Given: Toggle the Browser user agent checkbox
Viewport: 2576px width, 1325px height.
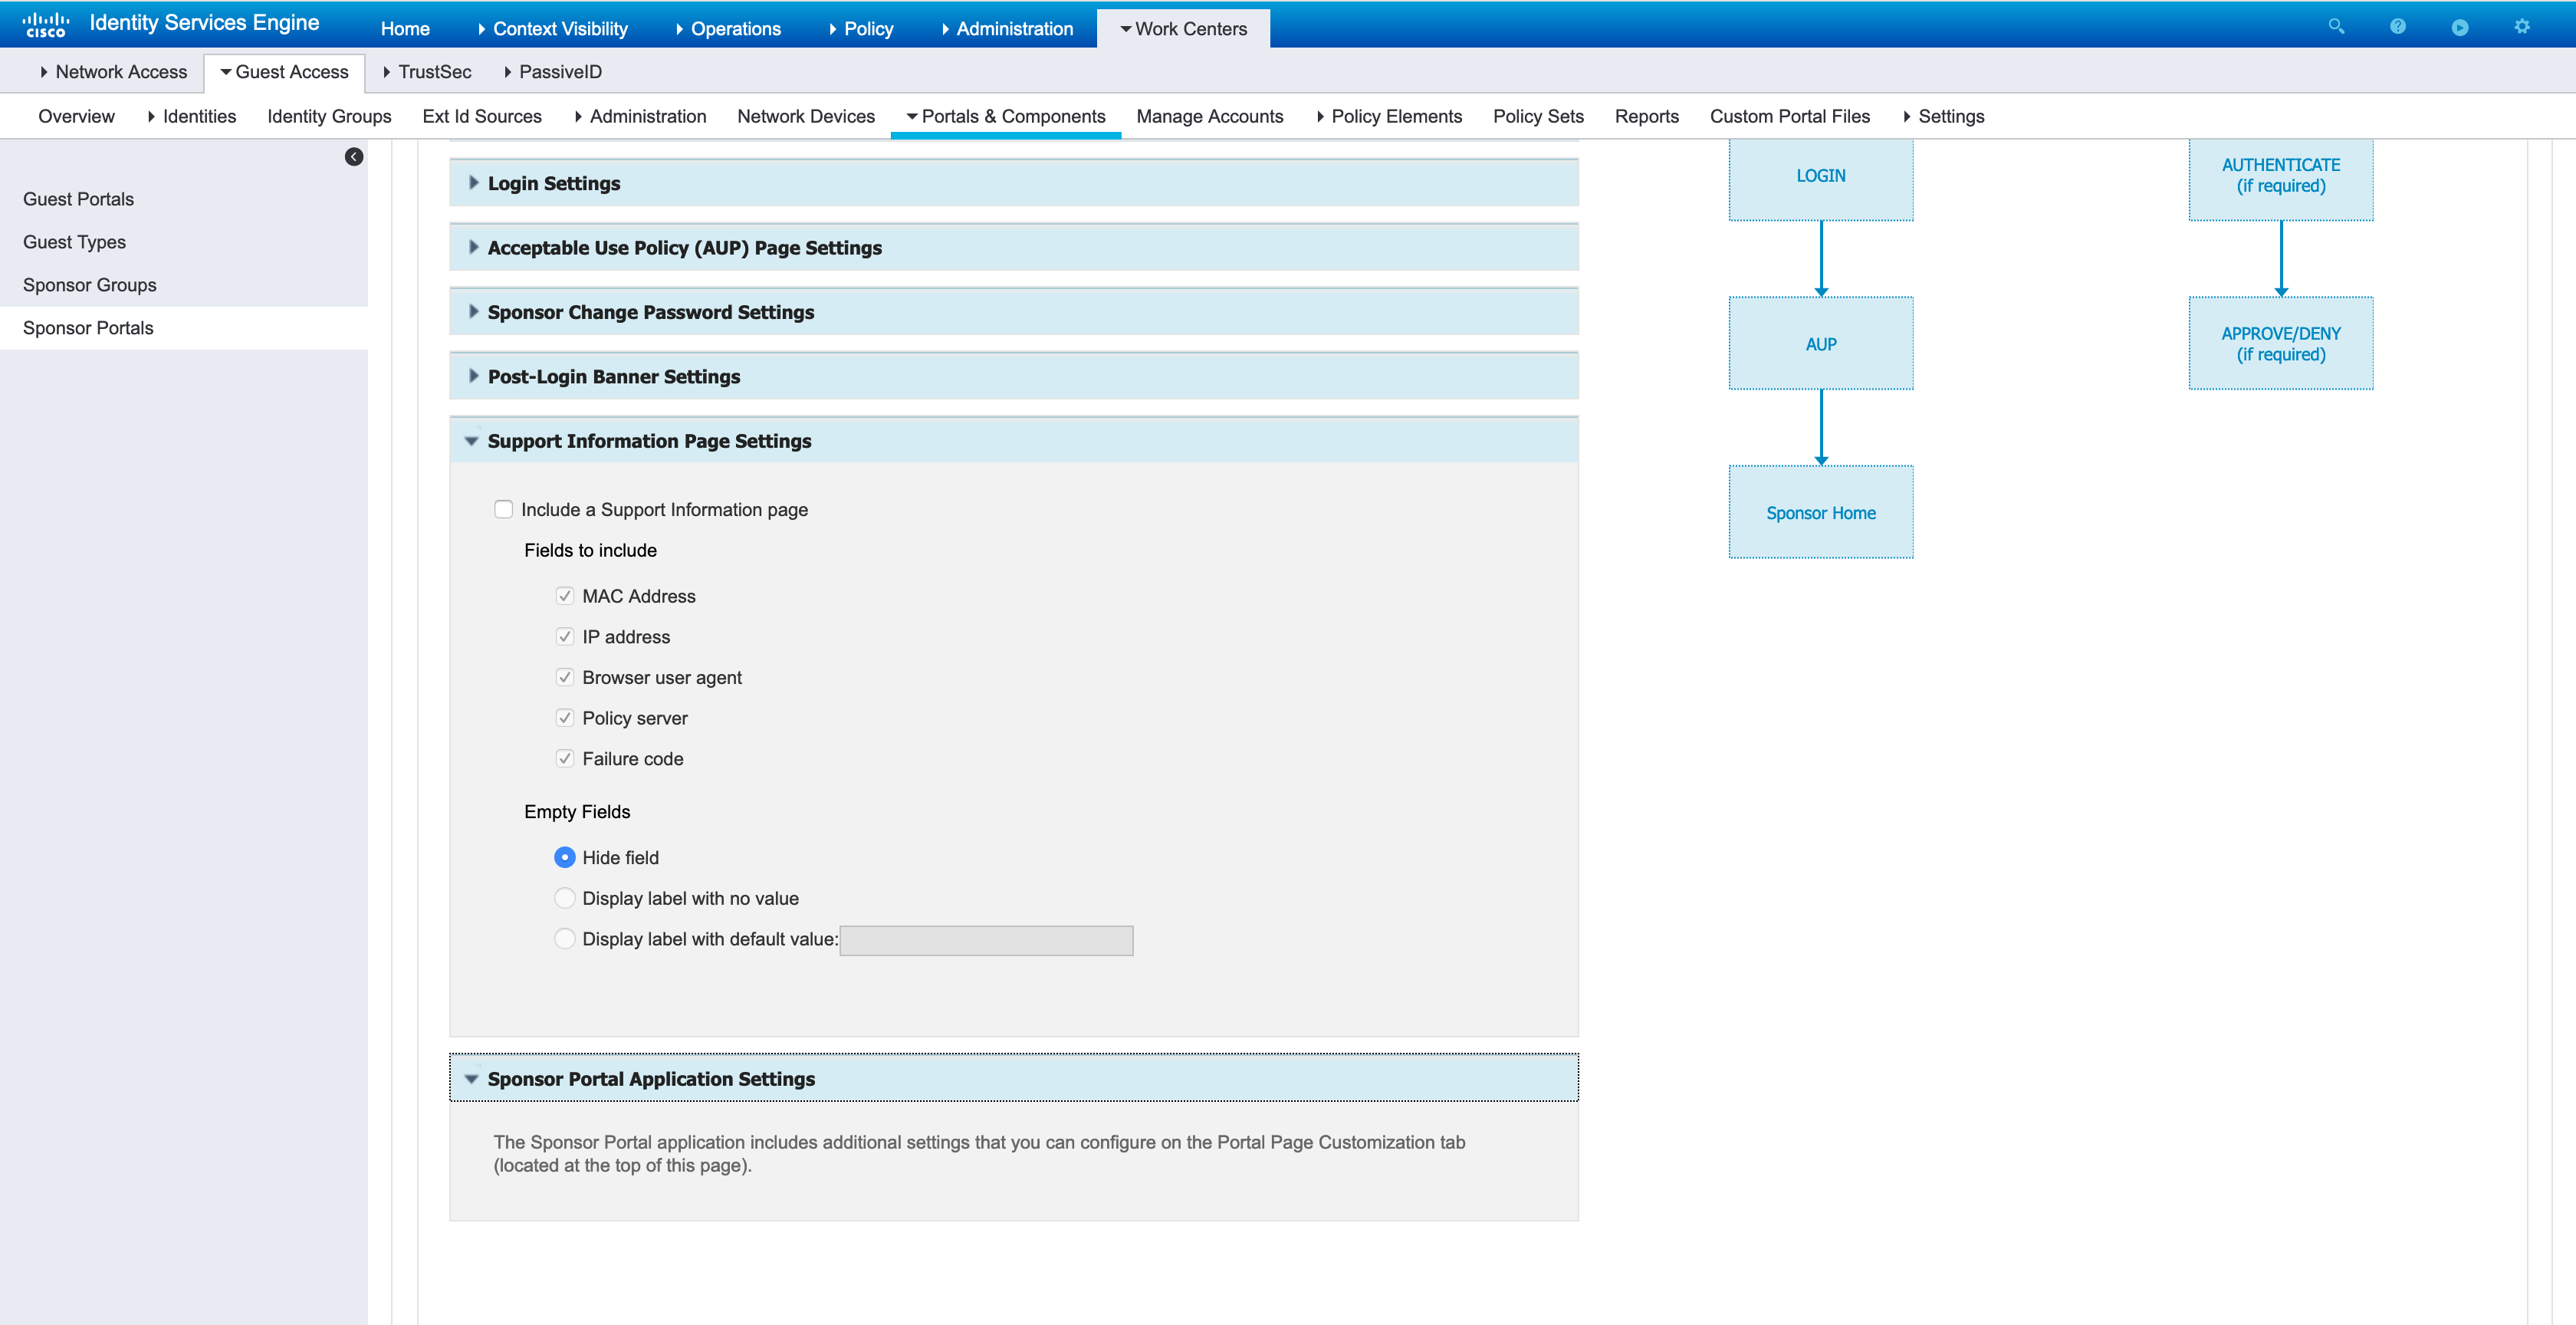Looking at the screenshot, I should point(565,678).
